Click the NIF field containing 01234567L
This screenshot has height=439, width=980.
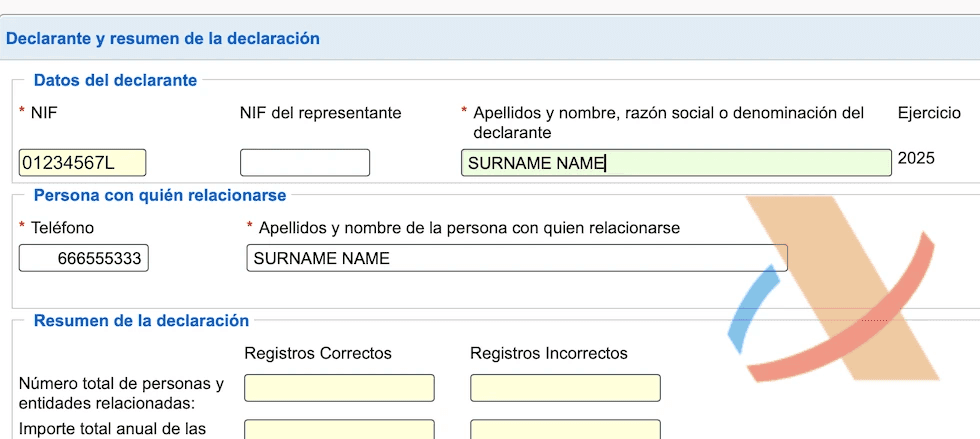(82, 163)
